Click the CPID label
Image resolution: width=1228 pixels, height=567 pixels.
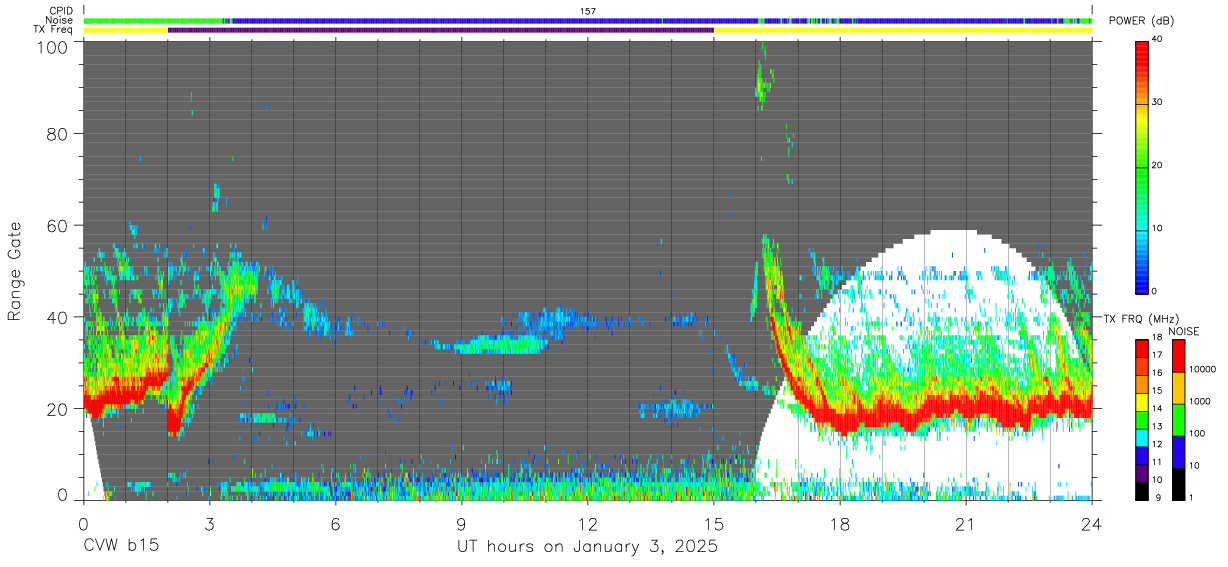(62, 11)
